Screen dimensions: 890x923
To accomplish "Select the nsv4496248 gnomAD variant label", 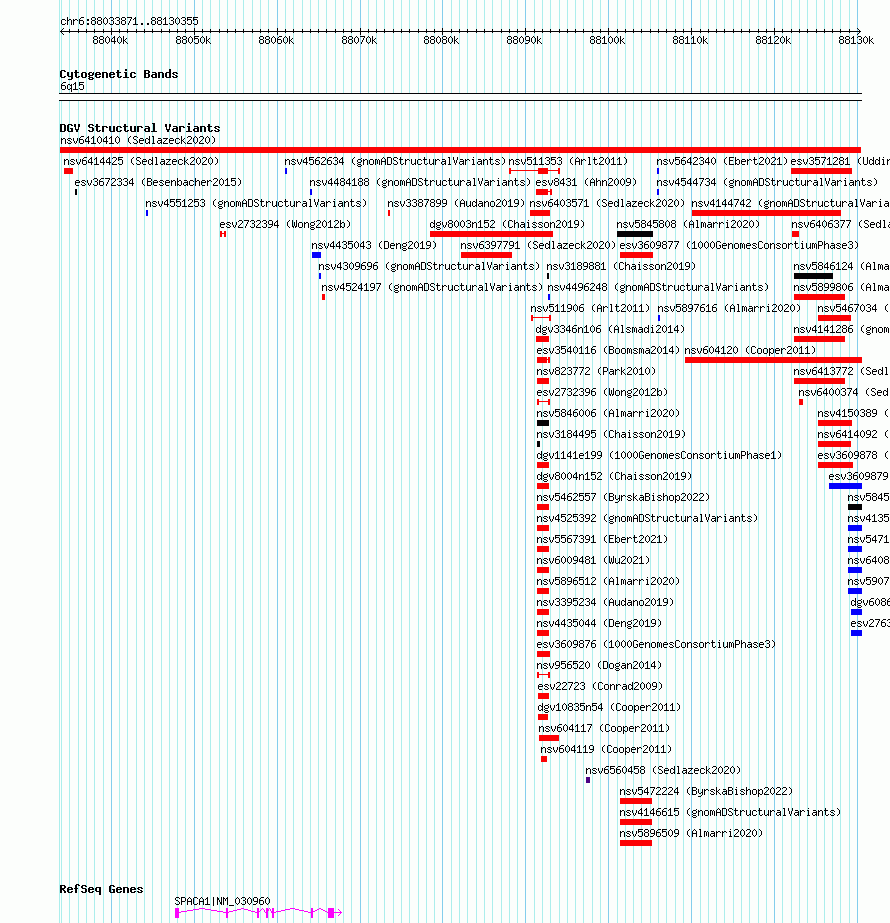I will (x=658, y=287).
